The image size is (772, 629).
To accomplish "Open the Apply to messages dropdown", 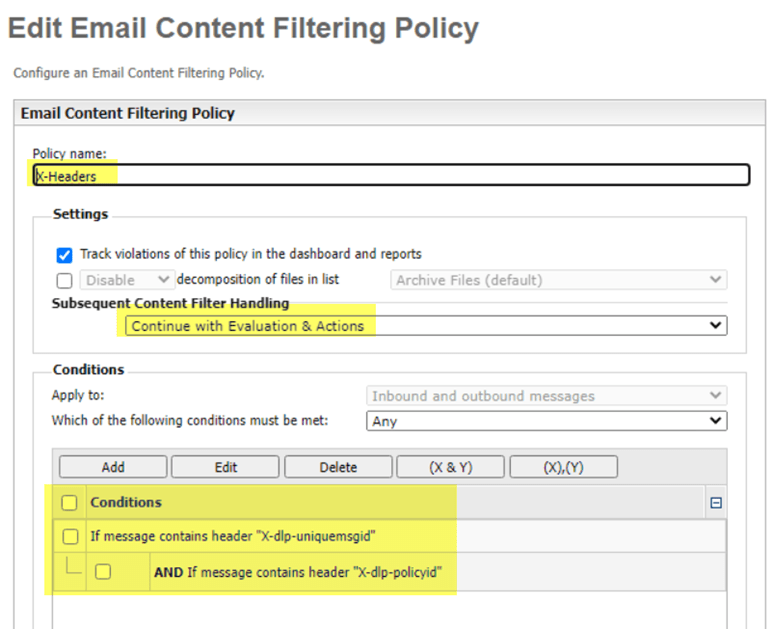I will pos(546,396).
